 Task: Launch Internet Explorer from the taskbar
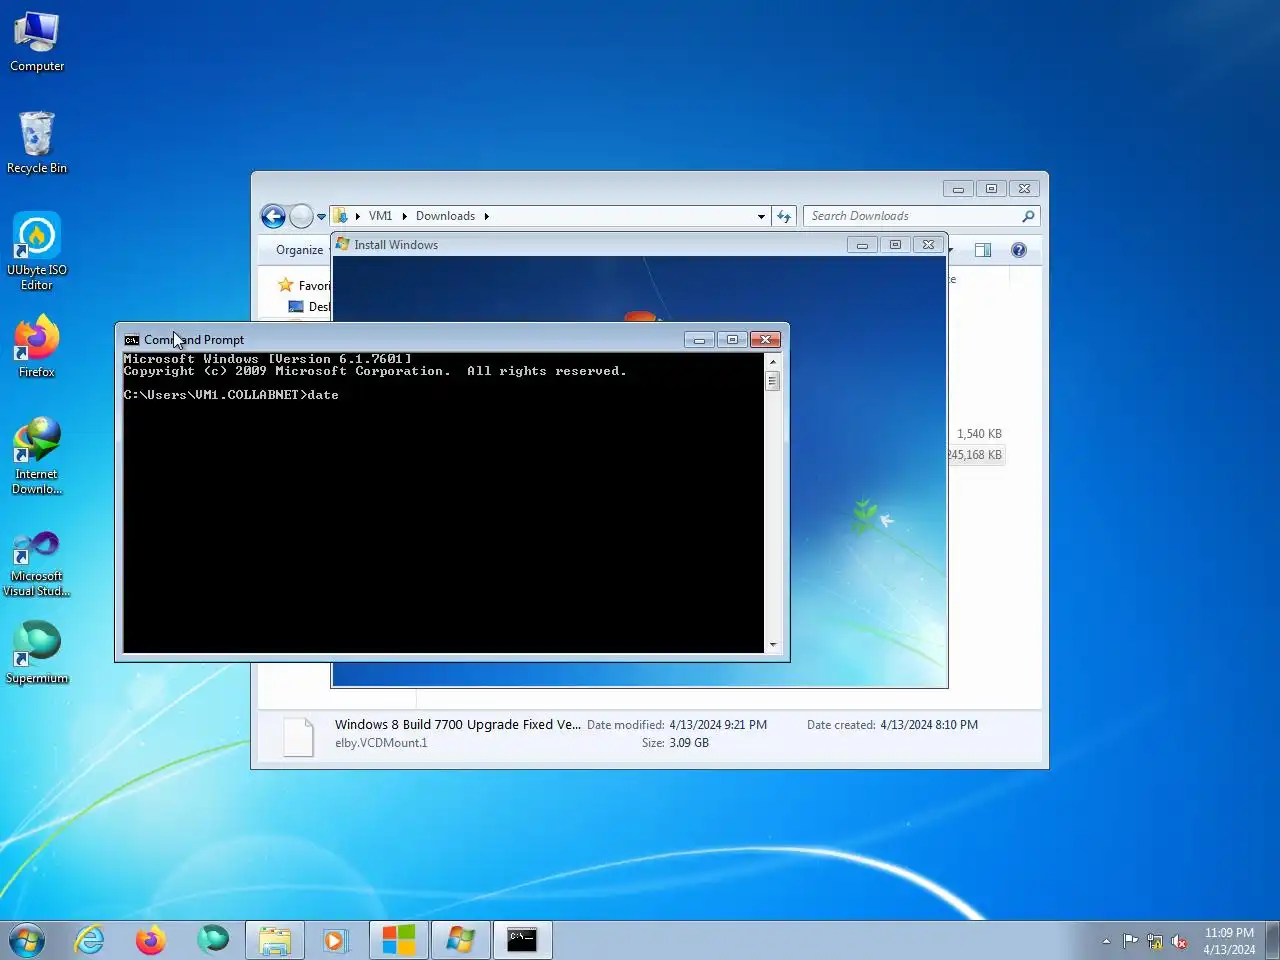90,940
